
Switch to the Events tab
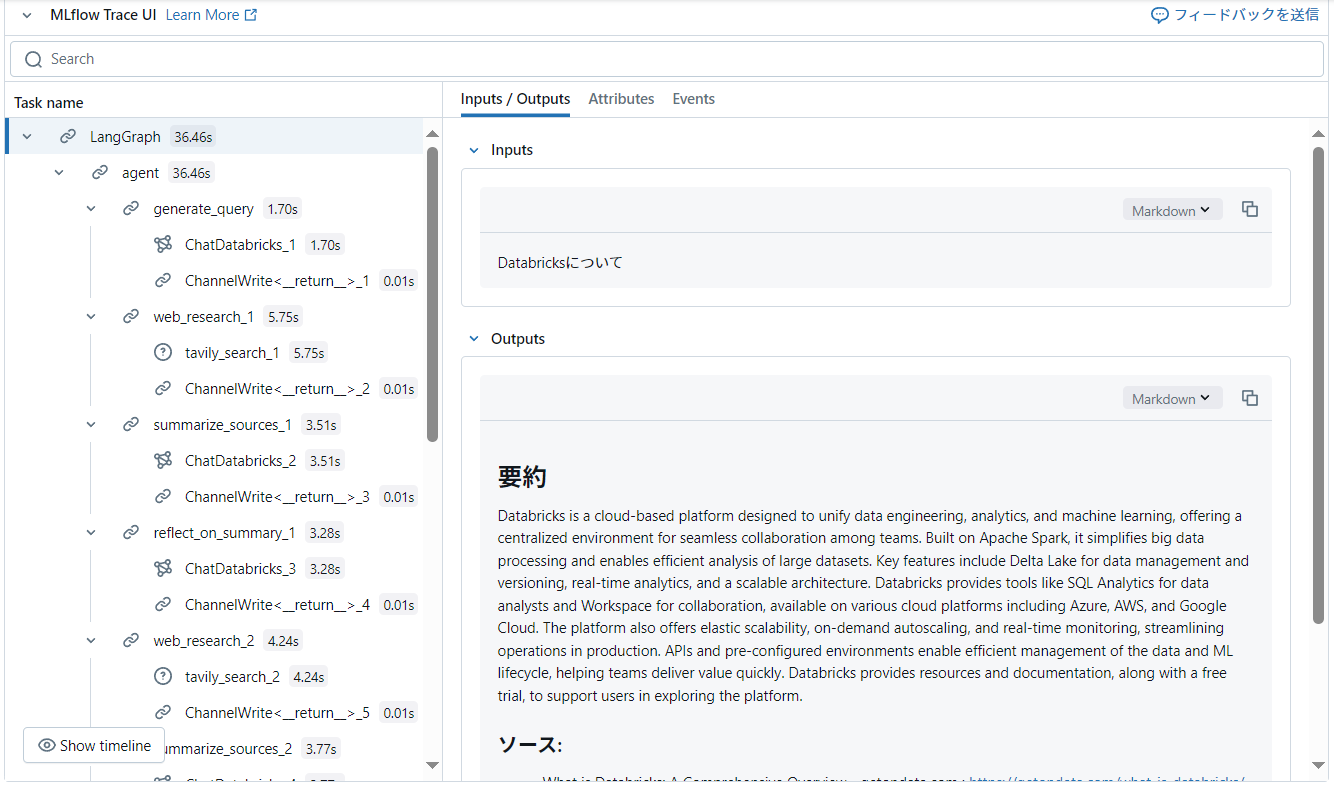click(x=693, y=99)
